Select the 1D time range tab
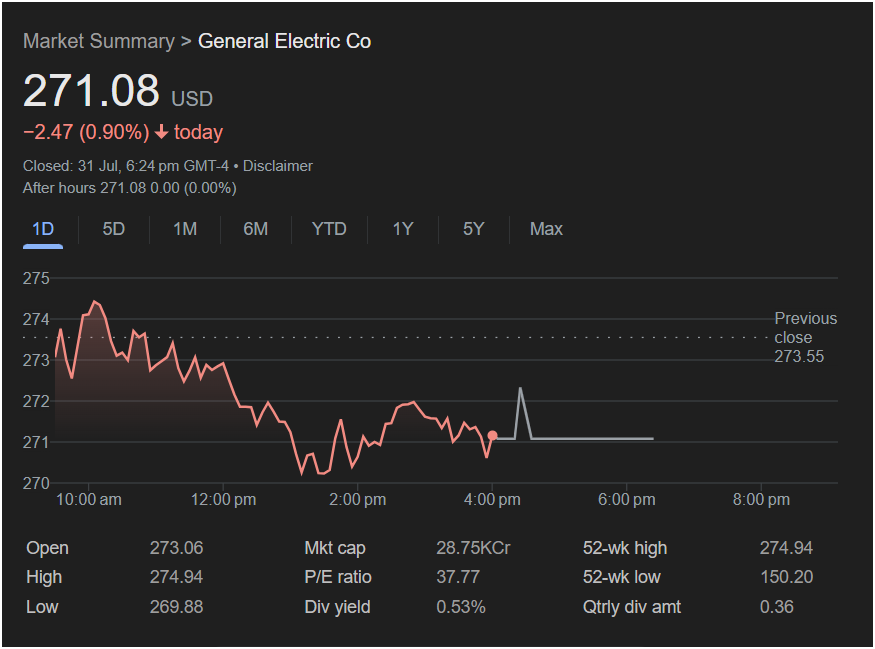 click(43, 229)
